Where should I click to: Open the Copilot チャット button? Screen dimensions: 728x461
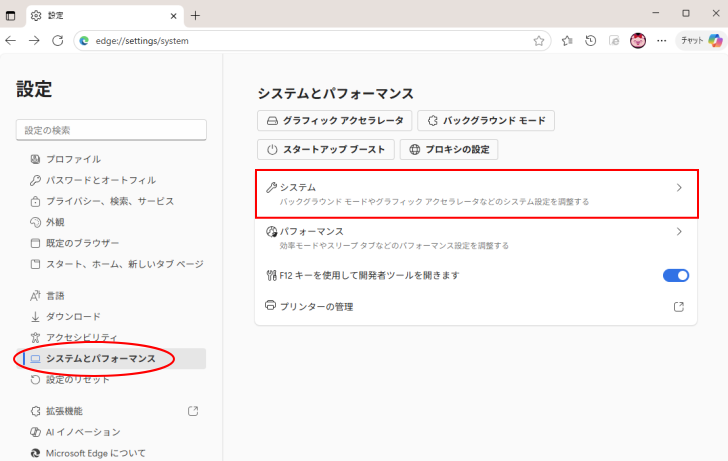[x=700, y=41]
